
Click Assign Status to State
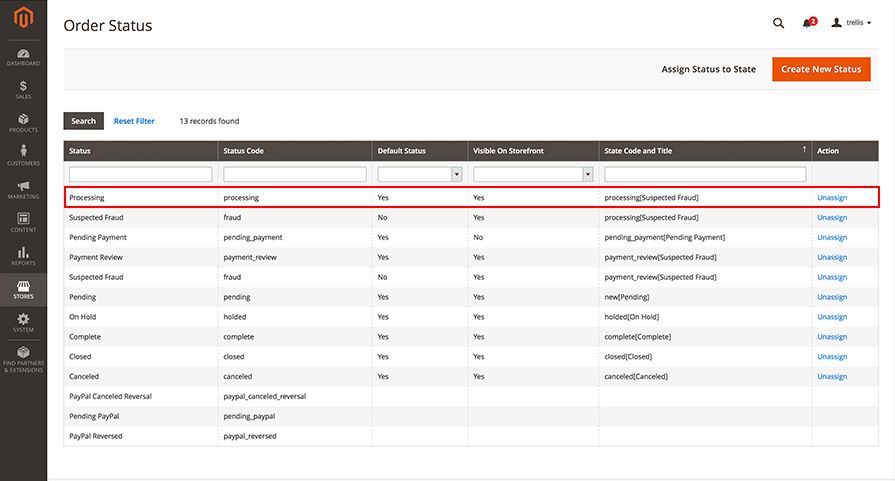708,69
